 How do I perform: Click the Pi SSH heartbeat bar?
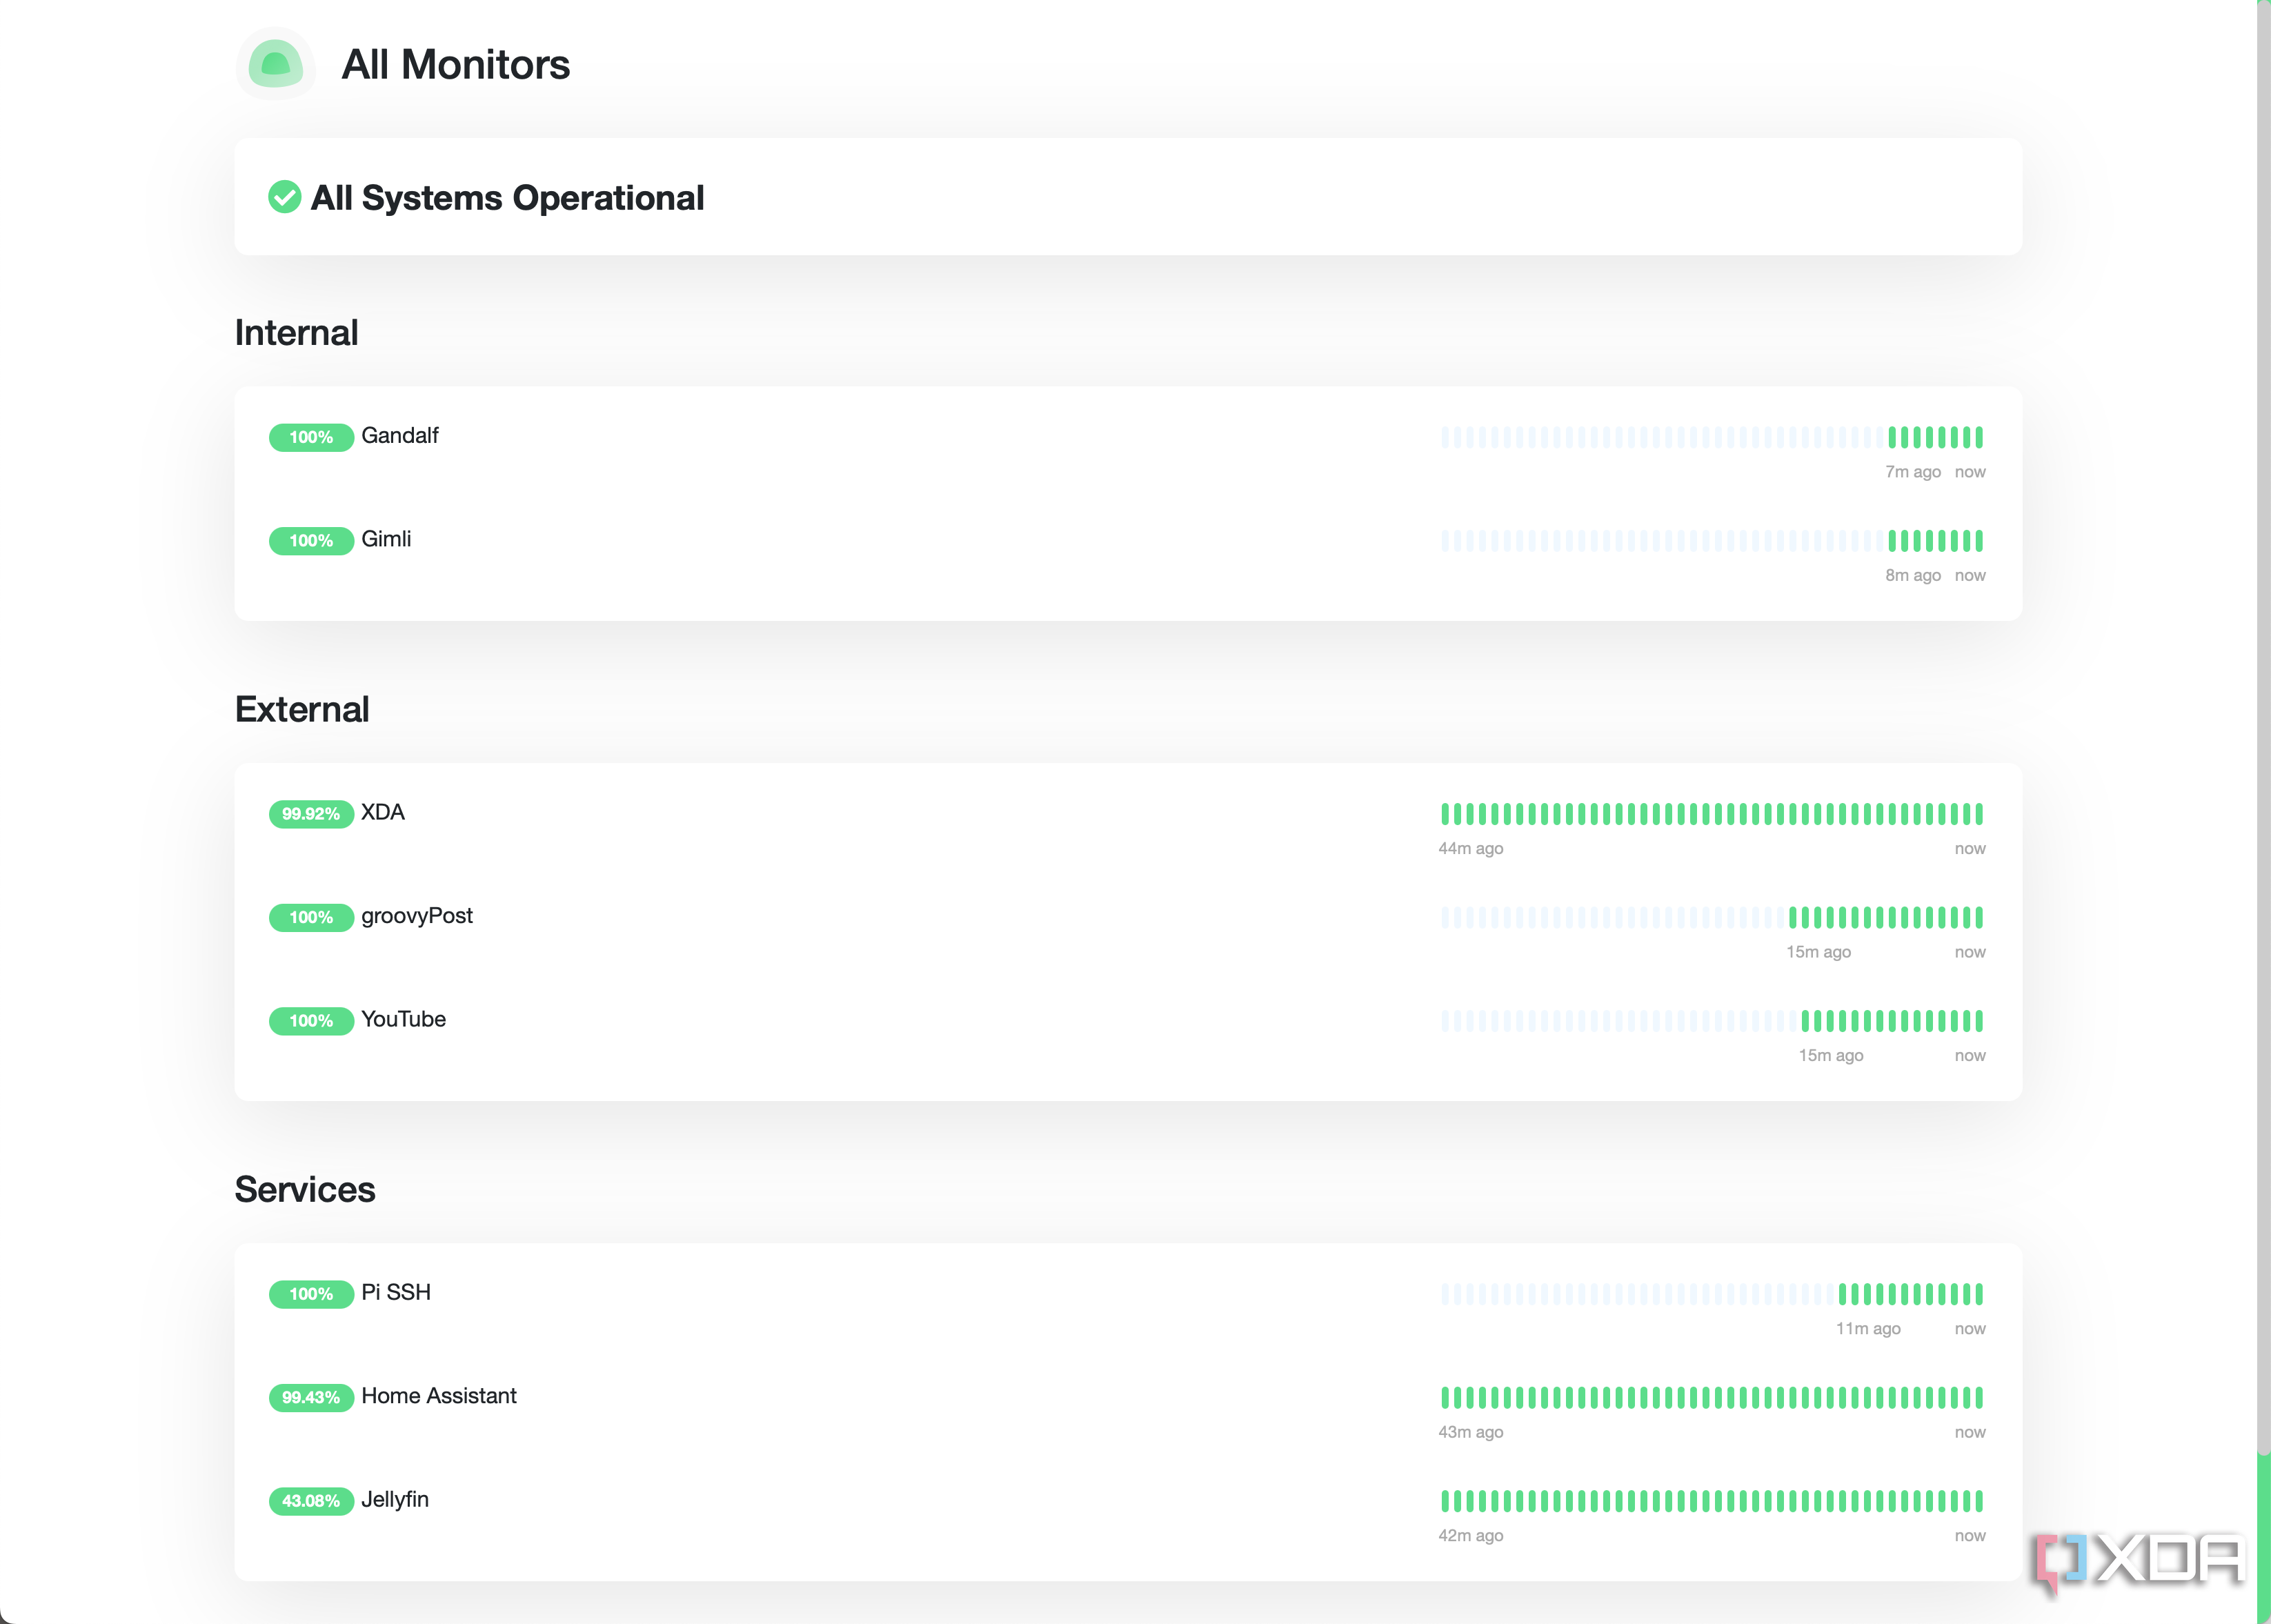pos(1712,1294)
